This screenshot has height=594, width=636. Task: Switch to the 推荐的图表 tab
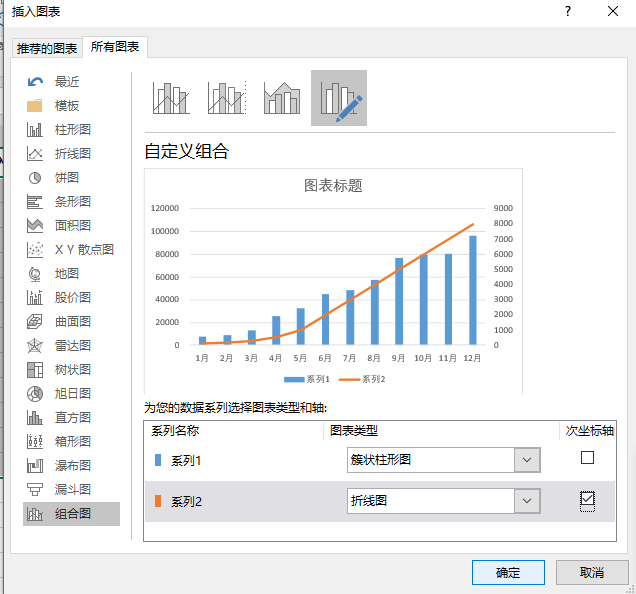click(47, 49)
